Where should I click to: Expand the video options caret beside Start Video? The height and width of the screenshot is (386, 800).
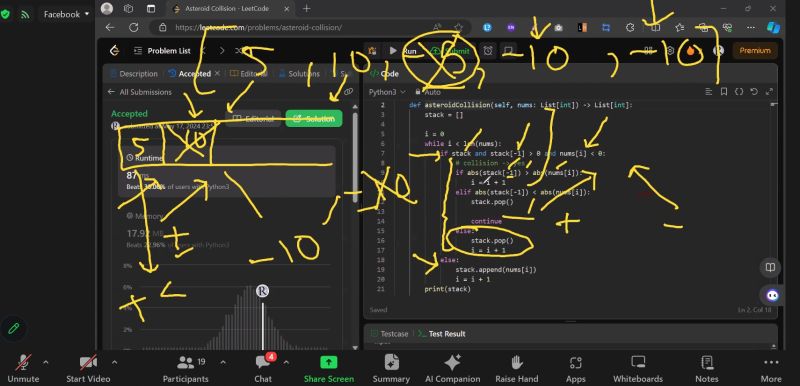click(x=114, y=362)
